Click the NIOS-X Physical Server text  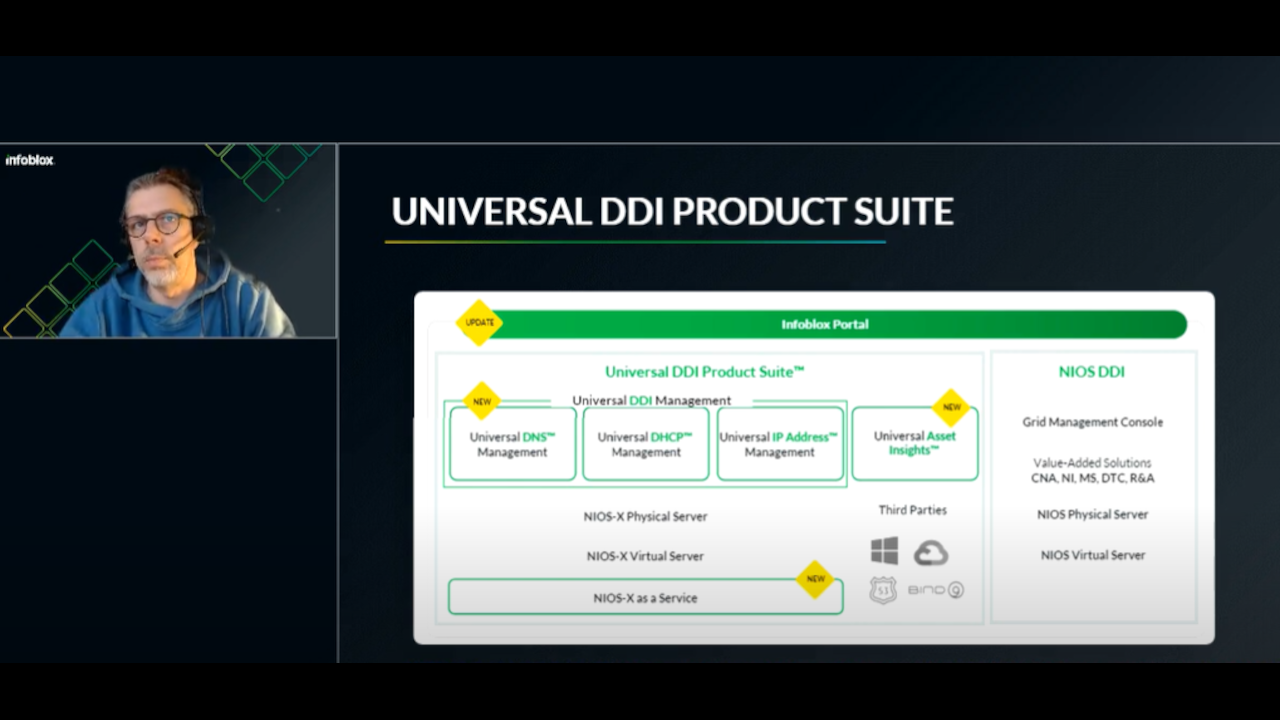(x=645, y=517)
